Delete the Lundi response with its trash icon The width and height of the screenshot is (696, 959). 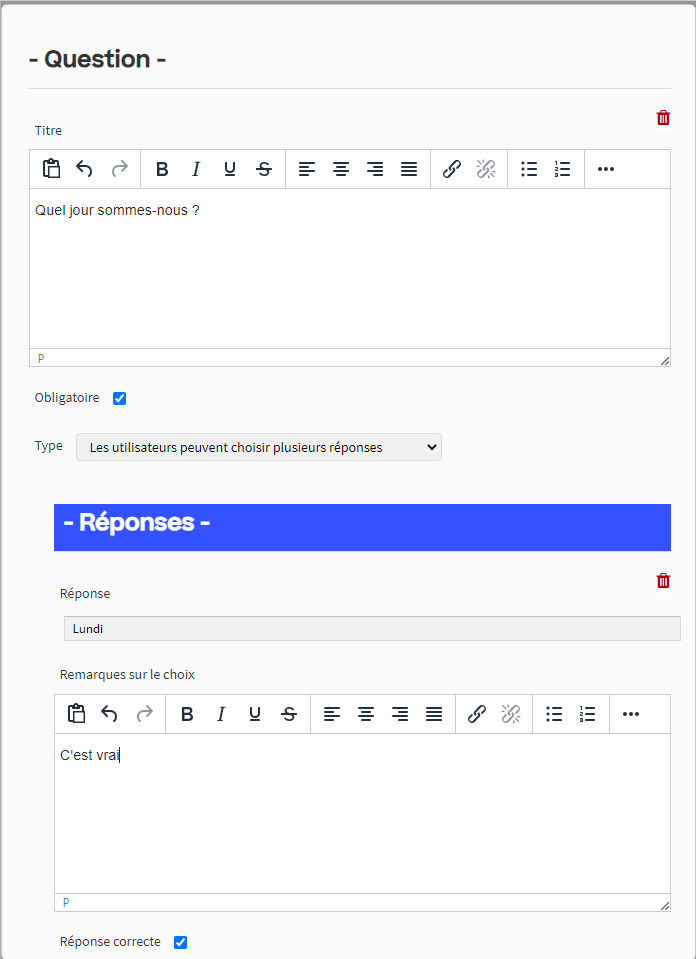click(x=663, y=581)
